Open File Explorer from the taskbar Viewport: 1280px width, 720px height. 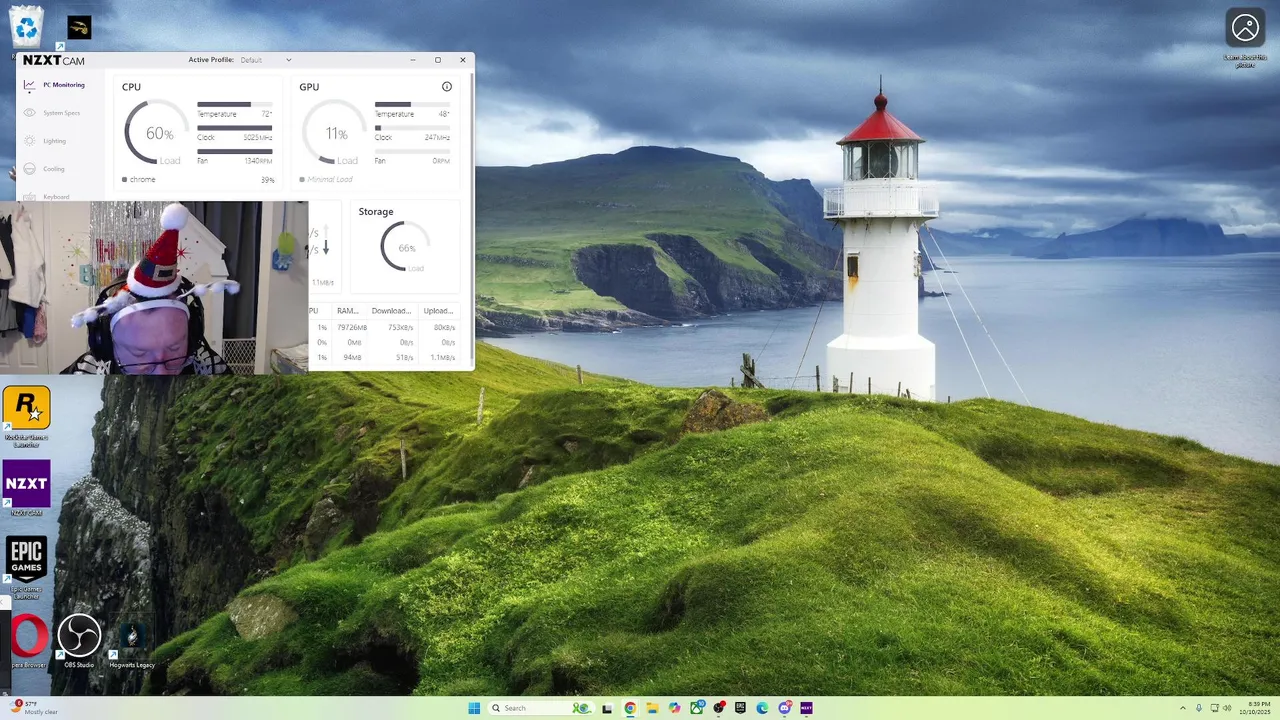(x=652, y=708)
